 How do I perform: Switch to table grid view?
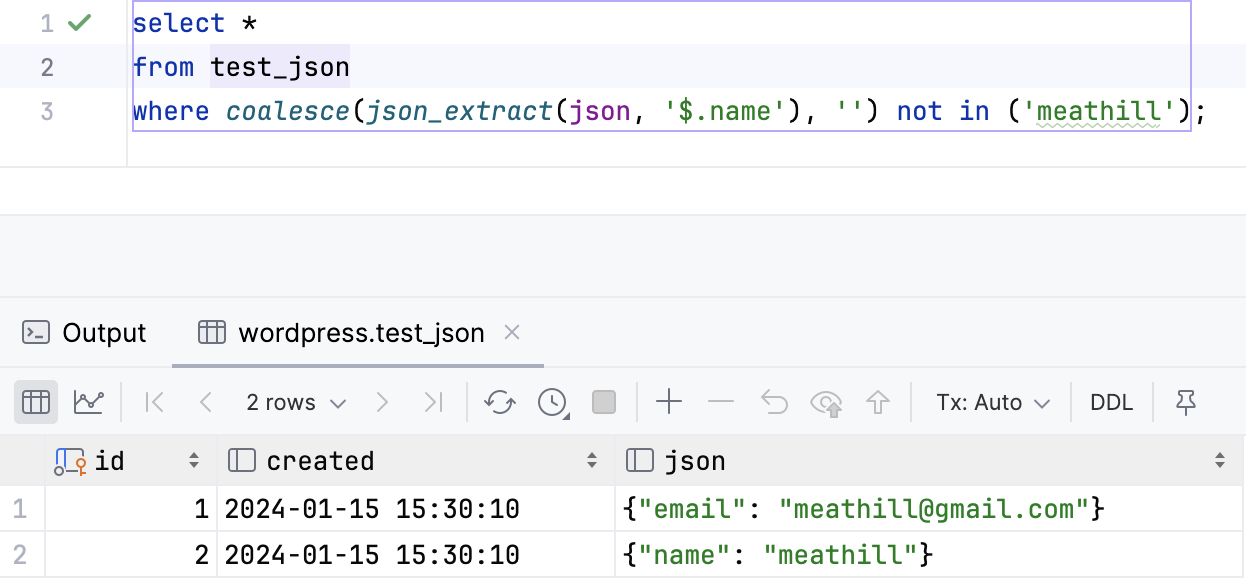tap(36, 403)
